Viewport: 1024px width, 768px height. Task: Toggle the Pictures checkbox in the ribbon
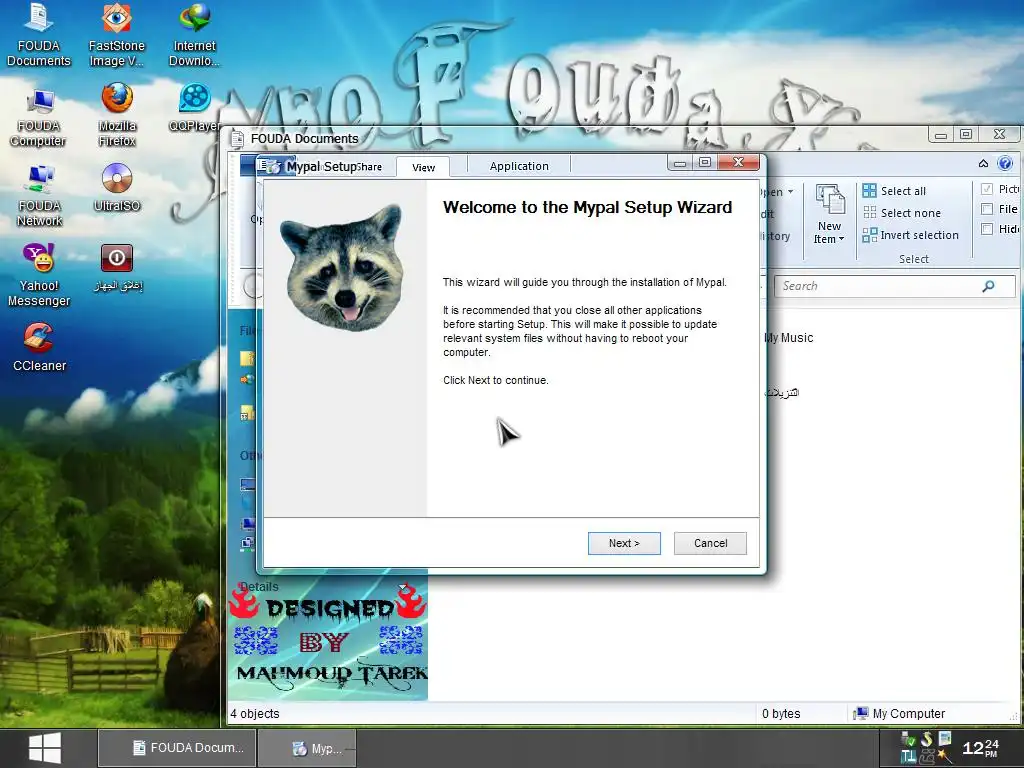click(987, 189)
